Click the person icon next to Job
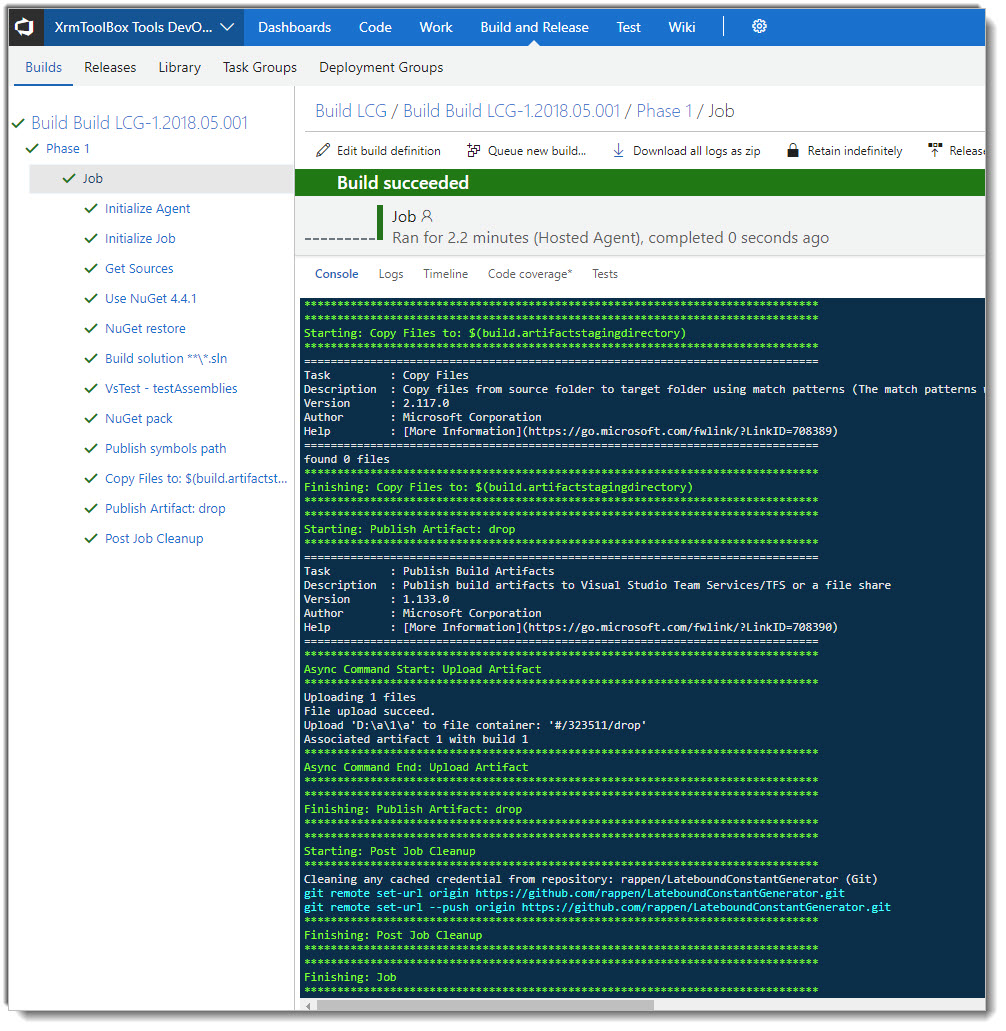 tap(427, 216)
